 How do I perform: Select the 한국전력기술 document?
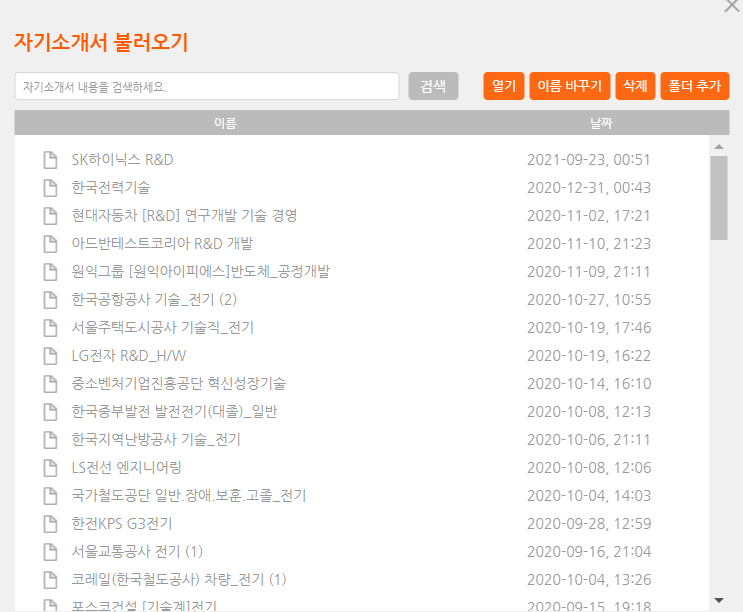[x=111, y=188]
